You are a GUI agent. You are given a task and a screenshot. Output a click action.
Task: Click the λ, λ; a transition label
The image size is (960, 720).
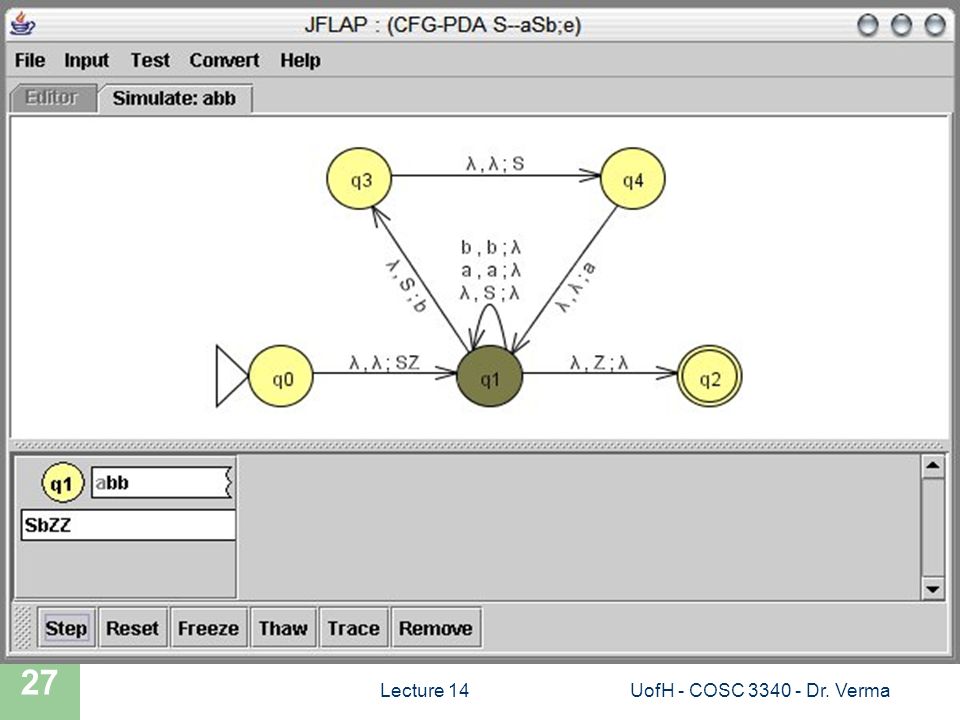coord(575,287)
